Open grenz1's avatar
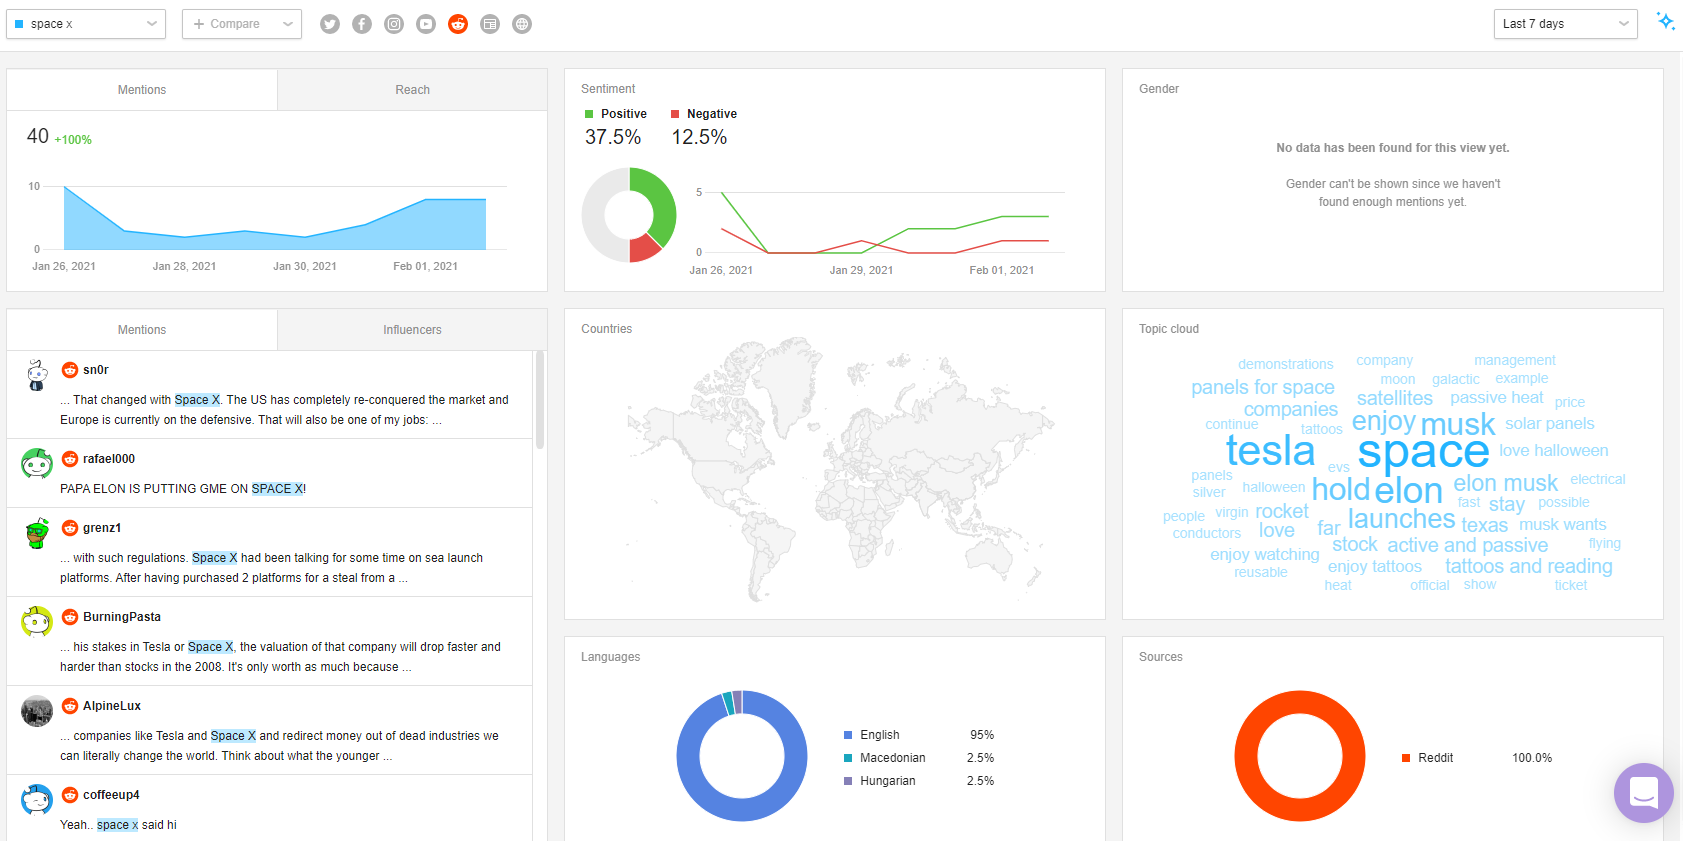This screenshot has height=841, width=1683. pyautogui.click(x=37, y=533)
